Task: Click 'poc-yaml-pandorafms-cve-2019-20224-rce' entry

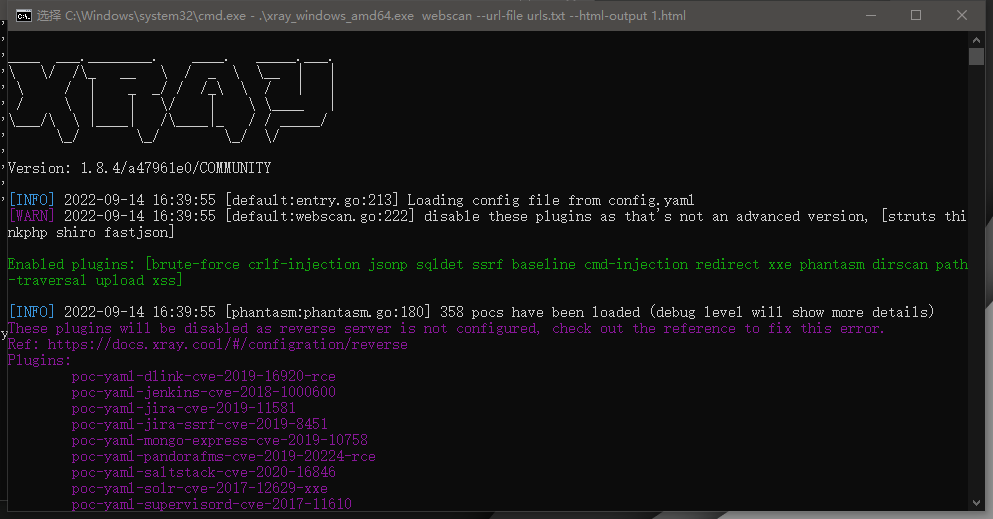Action: (224, 456)
